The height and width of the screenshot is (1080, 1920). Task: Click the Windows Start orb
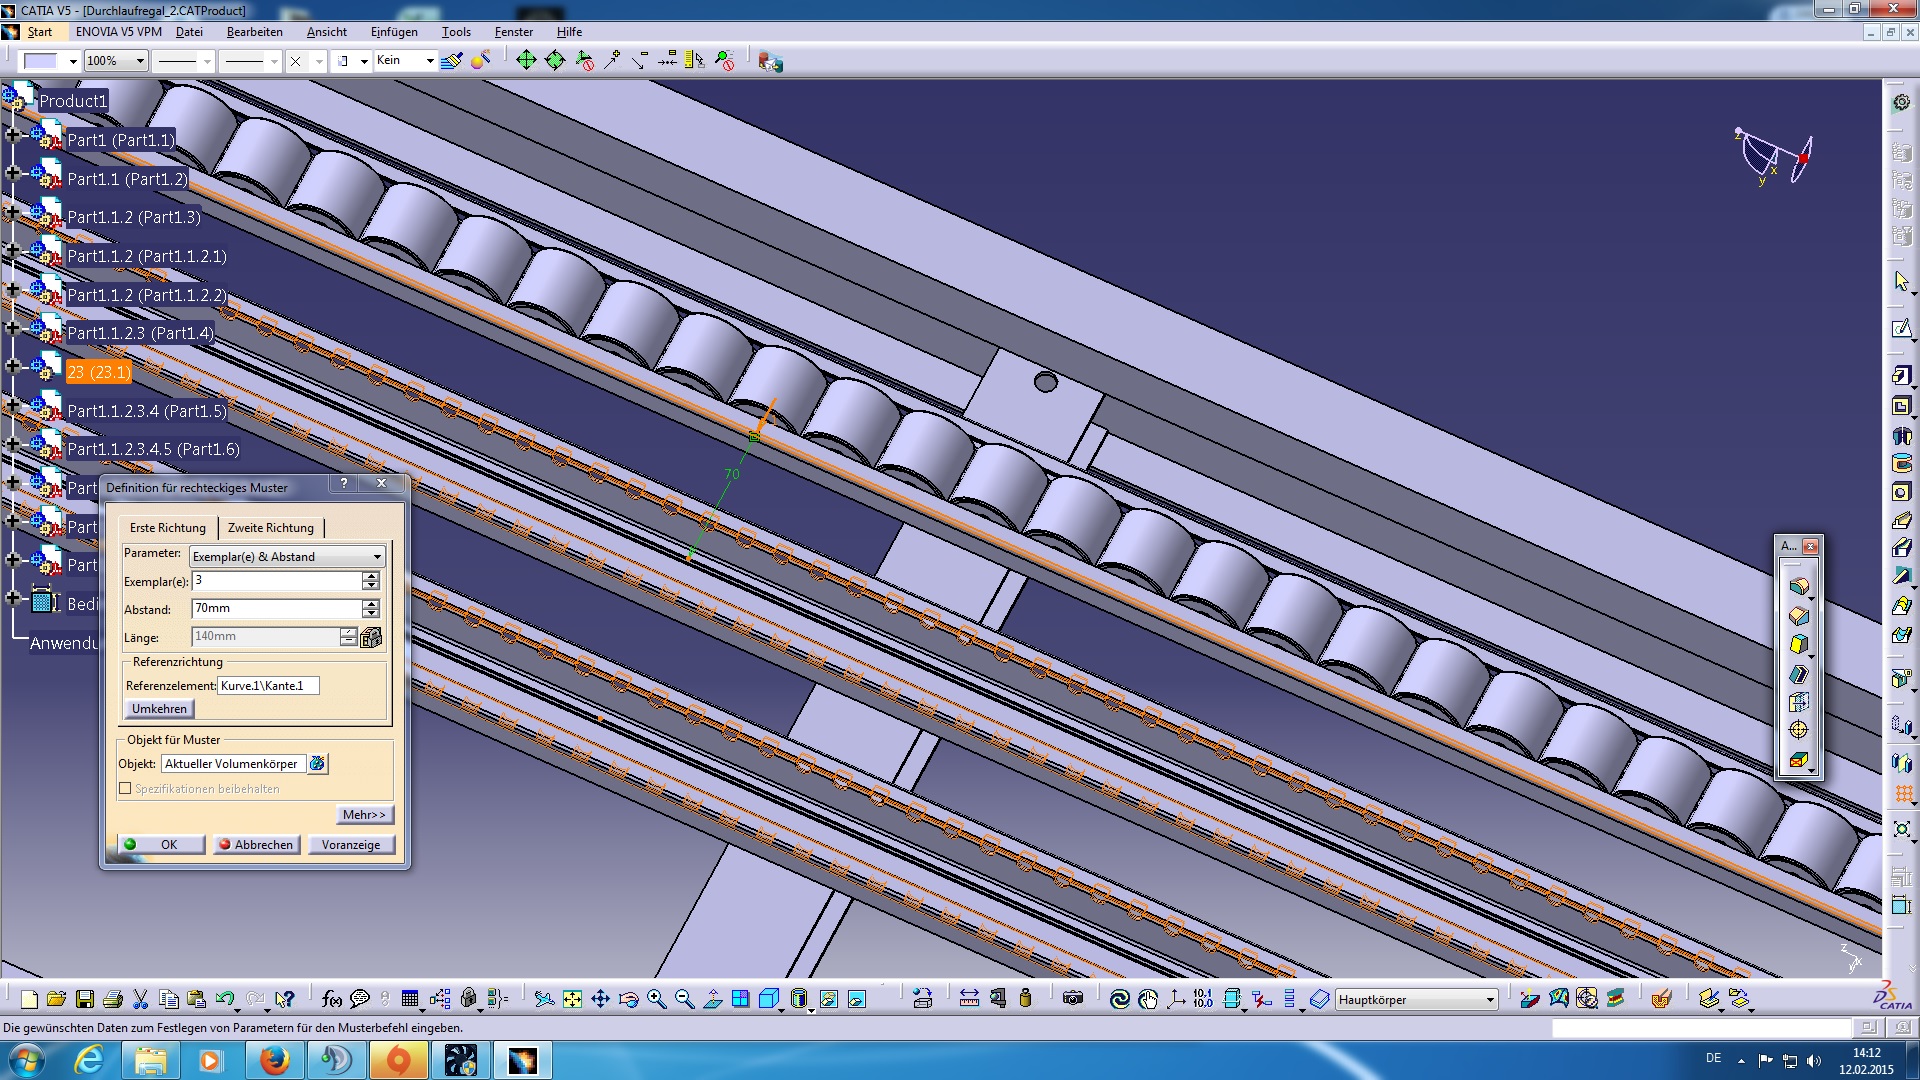[26, 1060]
